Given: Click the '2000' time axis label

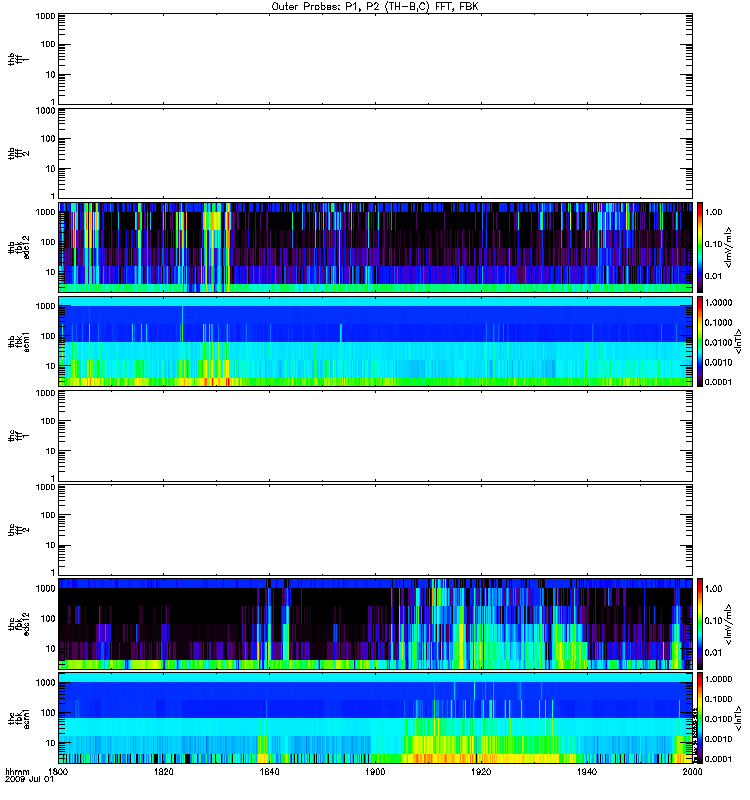Looking at the screenshot, I should pyautogui.click(x=692, y=771).
